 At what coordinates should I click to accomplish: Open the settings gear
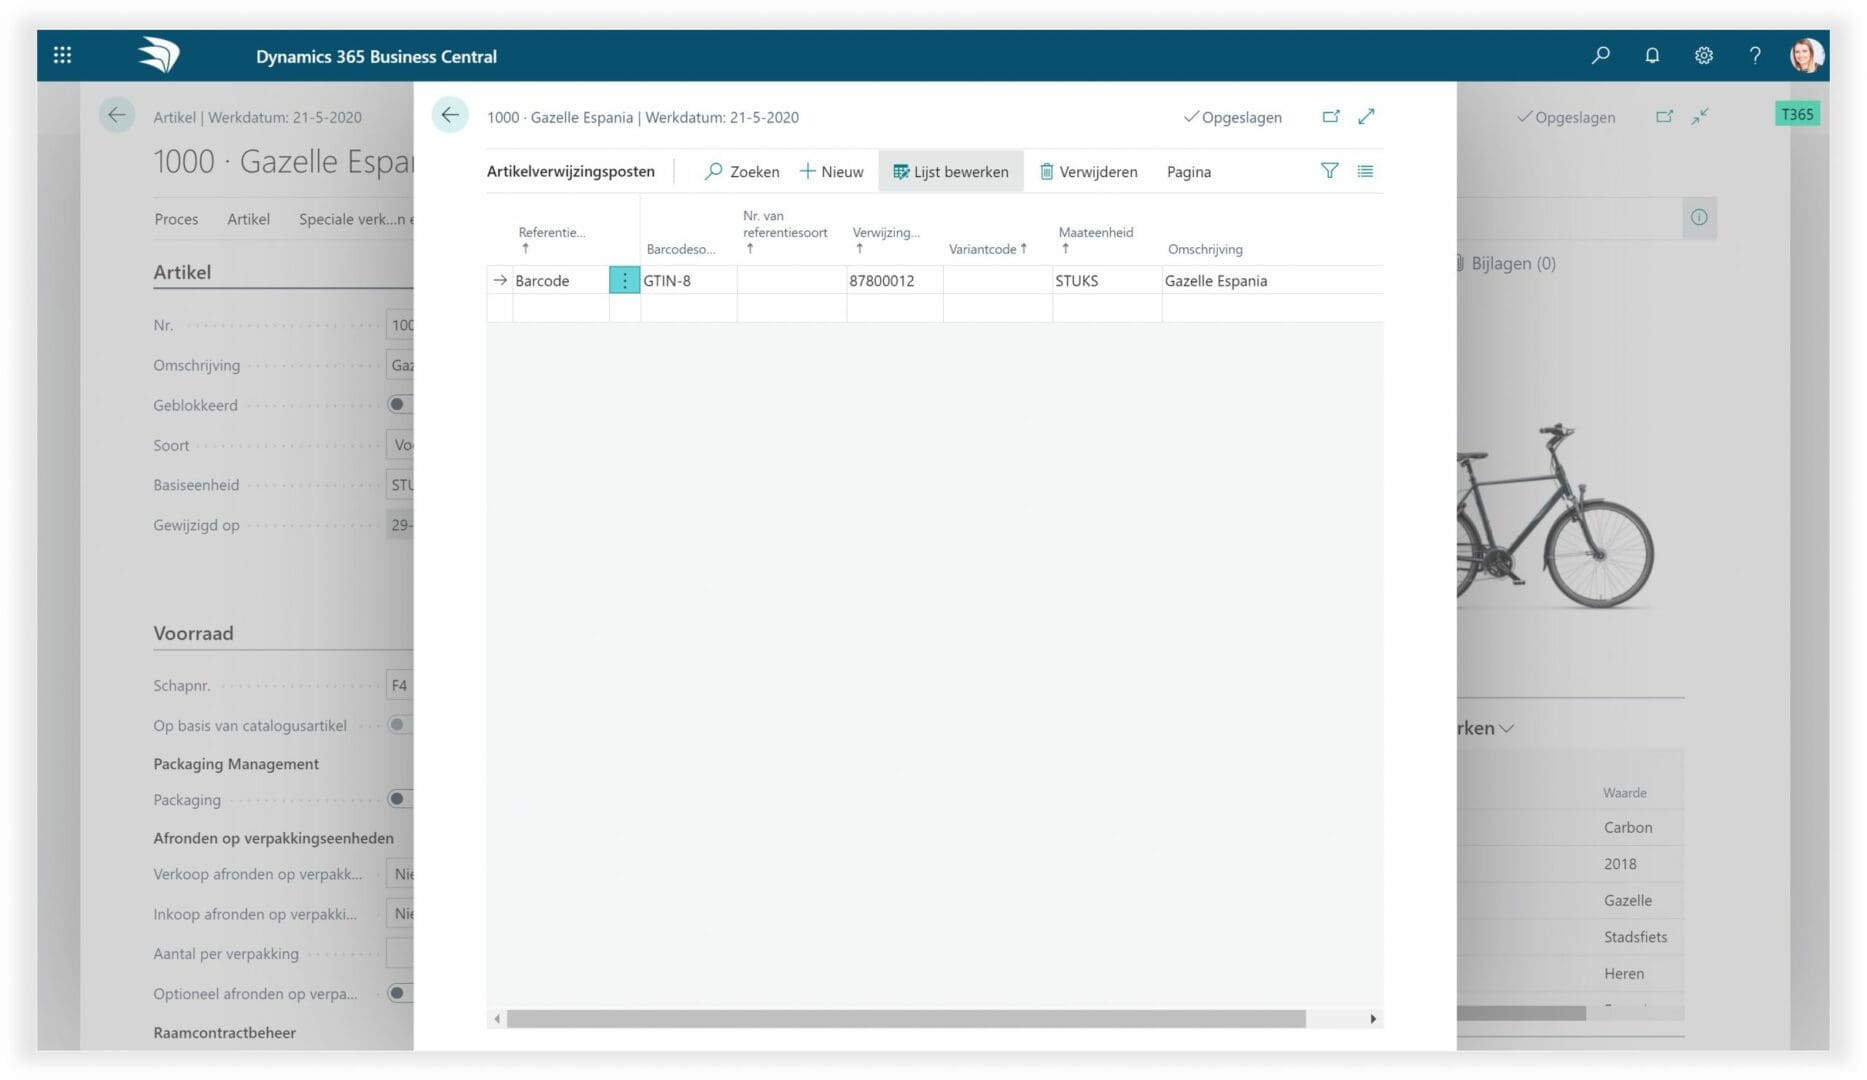click(1704, 56)
